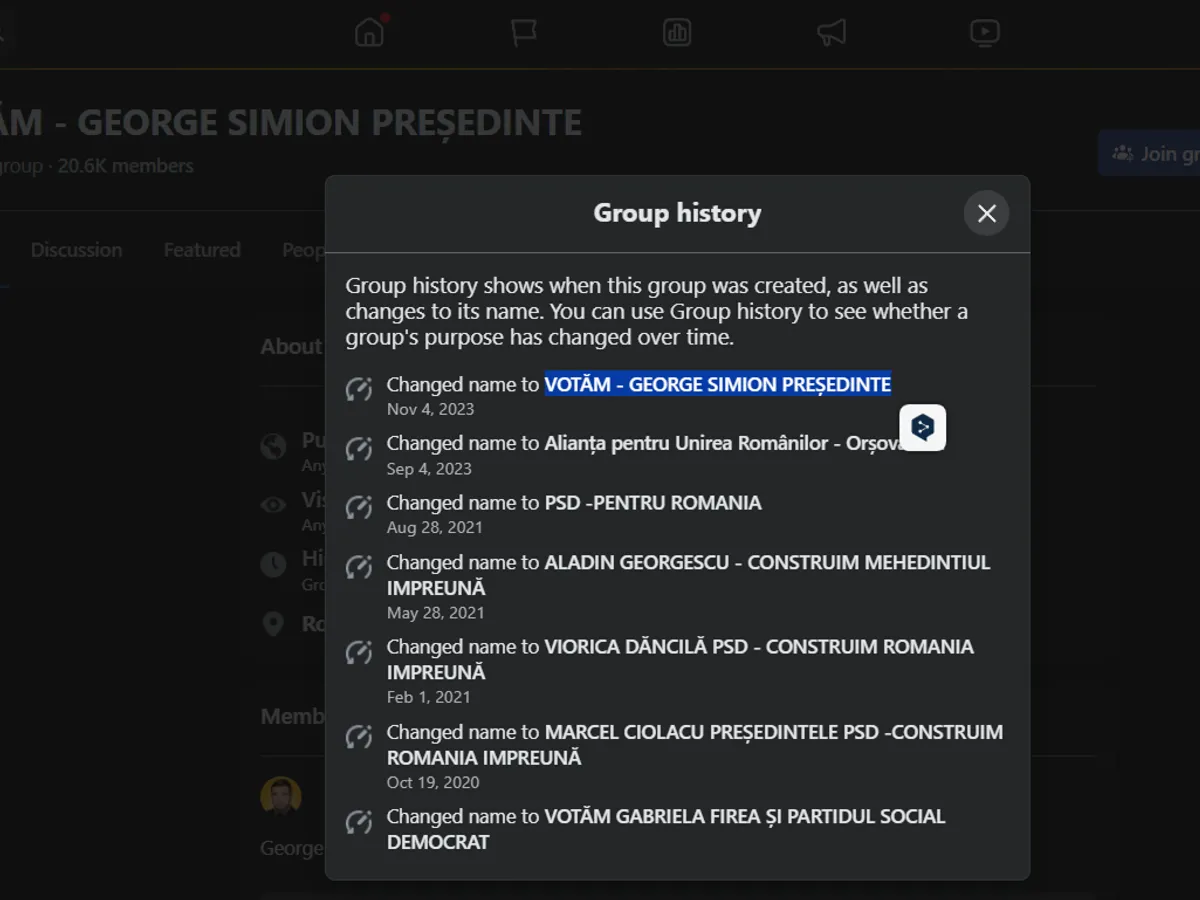
Task: Open the Featured tab
Action: click(202, 250)
